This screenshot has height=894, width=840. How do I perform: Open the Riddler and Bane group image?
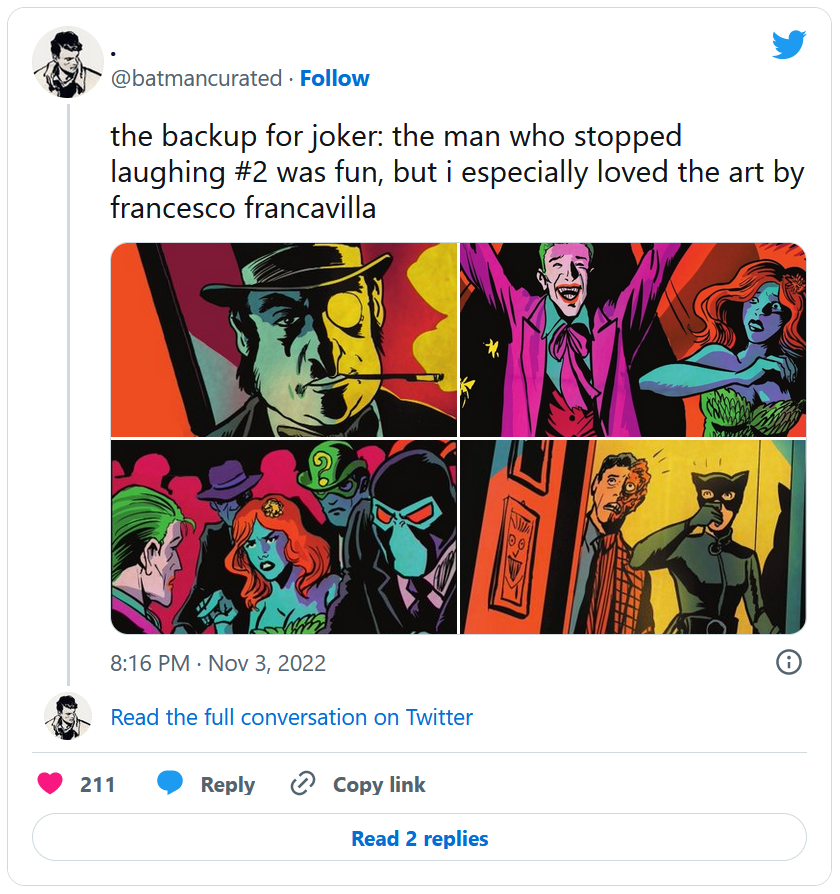[283, 537]
